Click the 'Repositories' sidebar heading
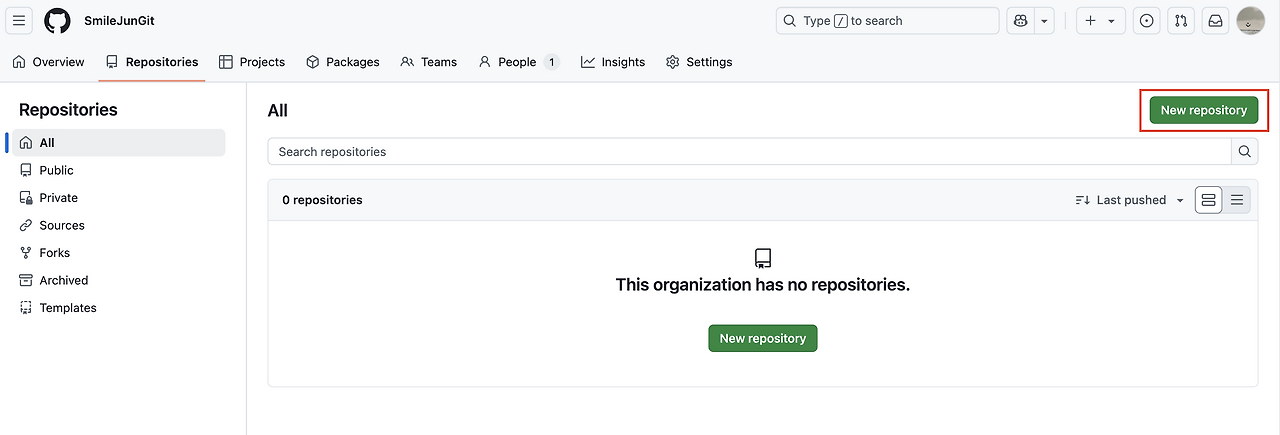The image size is (1280, 435). pos(68,110)
